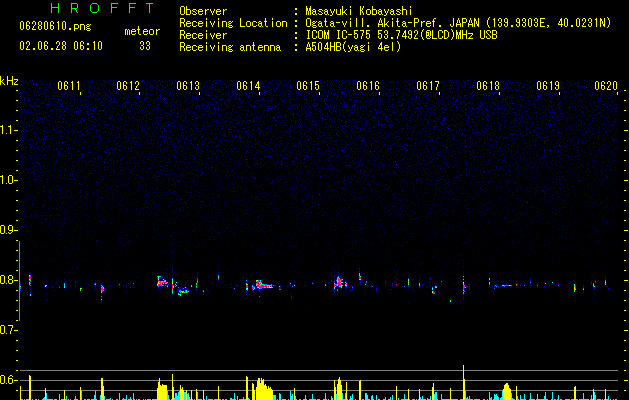Click the antenna value A504HB(yagi 4el)
This screenshot has height=400, width=629.
click(x=353, y=47)
